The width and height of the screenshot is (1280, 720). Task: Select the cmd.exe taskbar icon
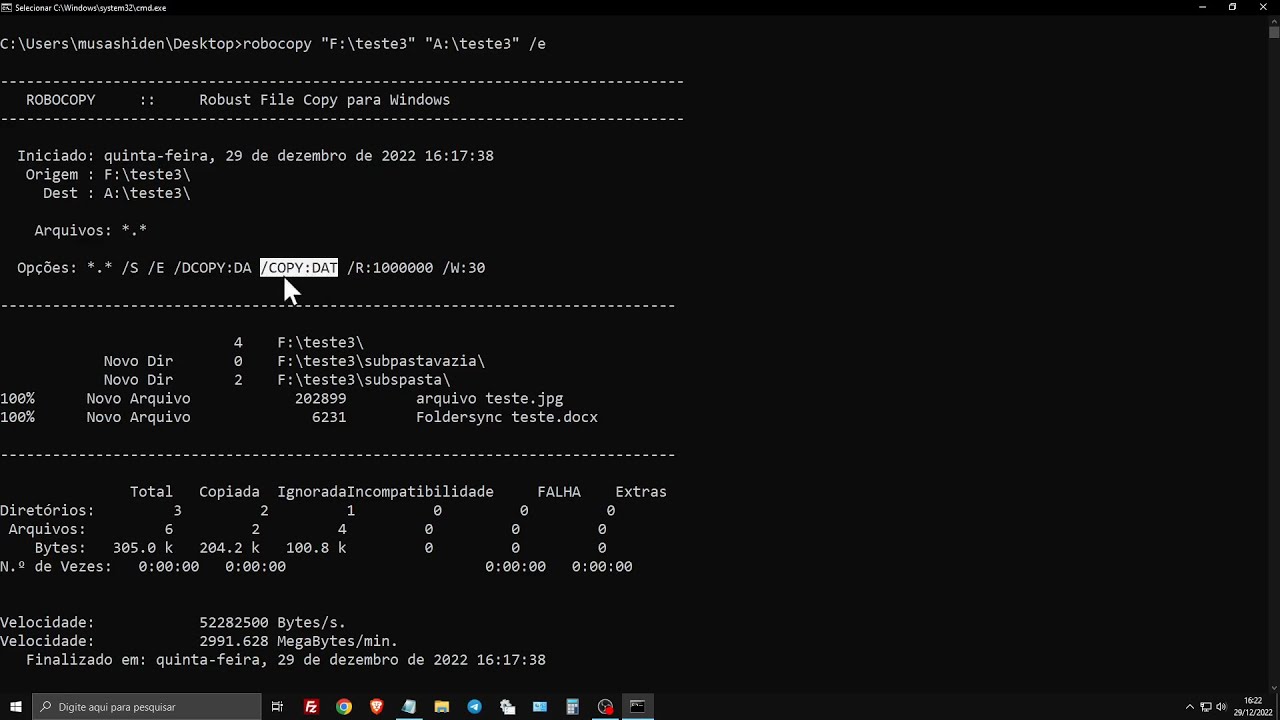(637, 707)
